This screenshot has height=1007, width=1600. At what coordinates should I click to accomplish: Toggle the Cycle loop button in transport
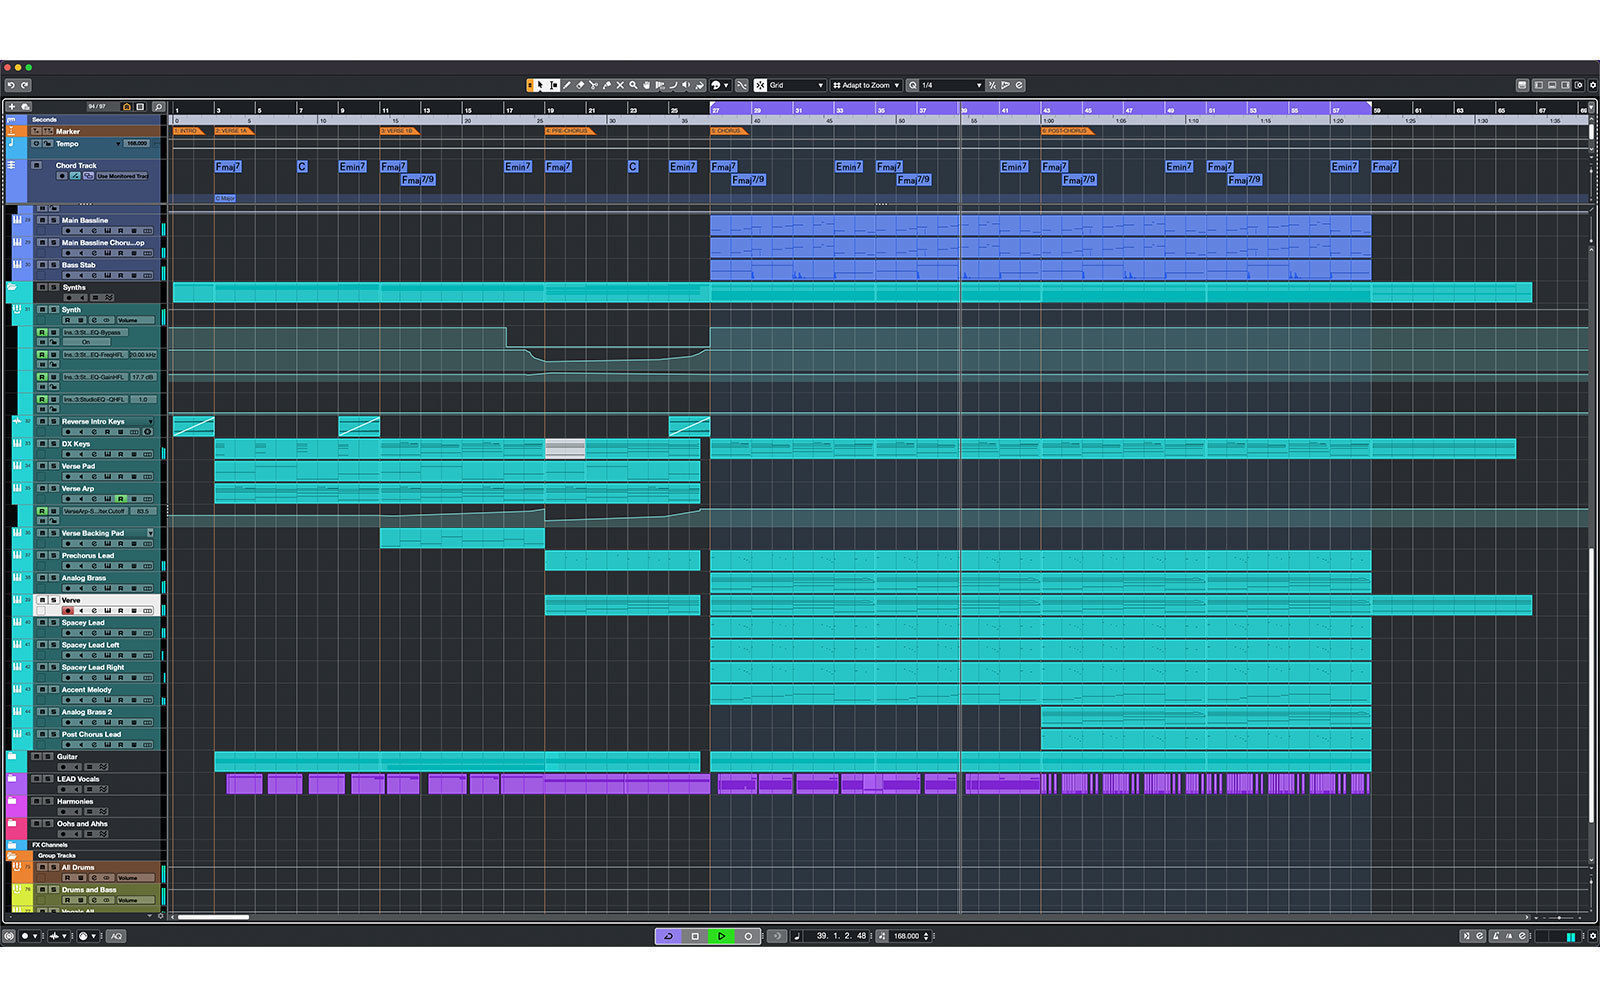click(x=668, y=936)
